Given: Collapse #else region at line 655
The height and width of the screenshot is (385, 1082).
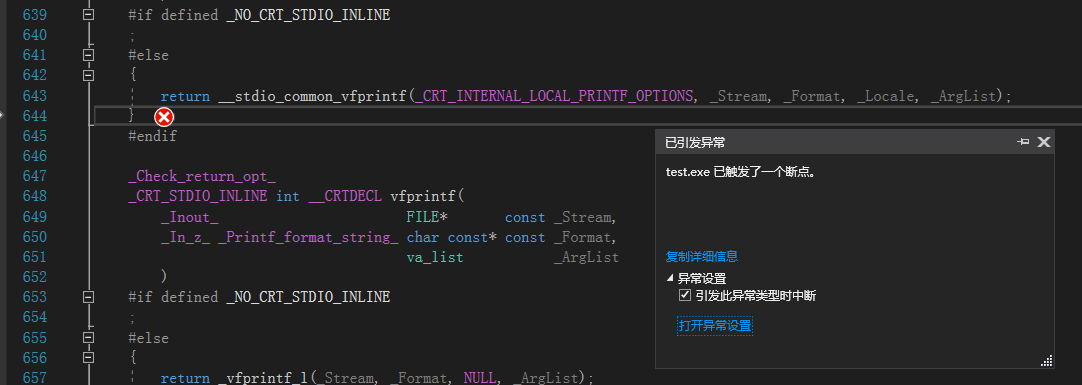Looking at the screenshot, I should click(x=88, y=338).
